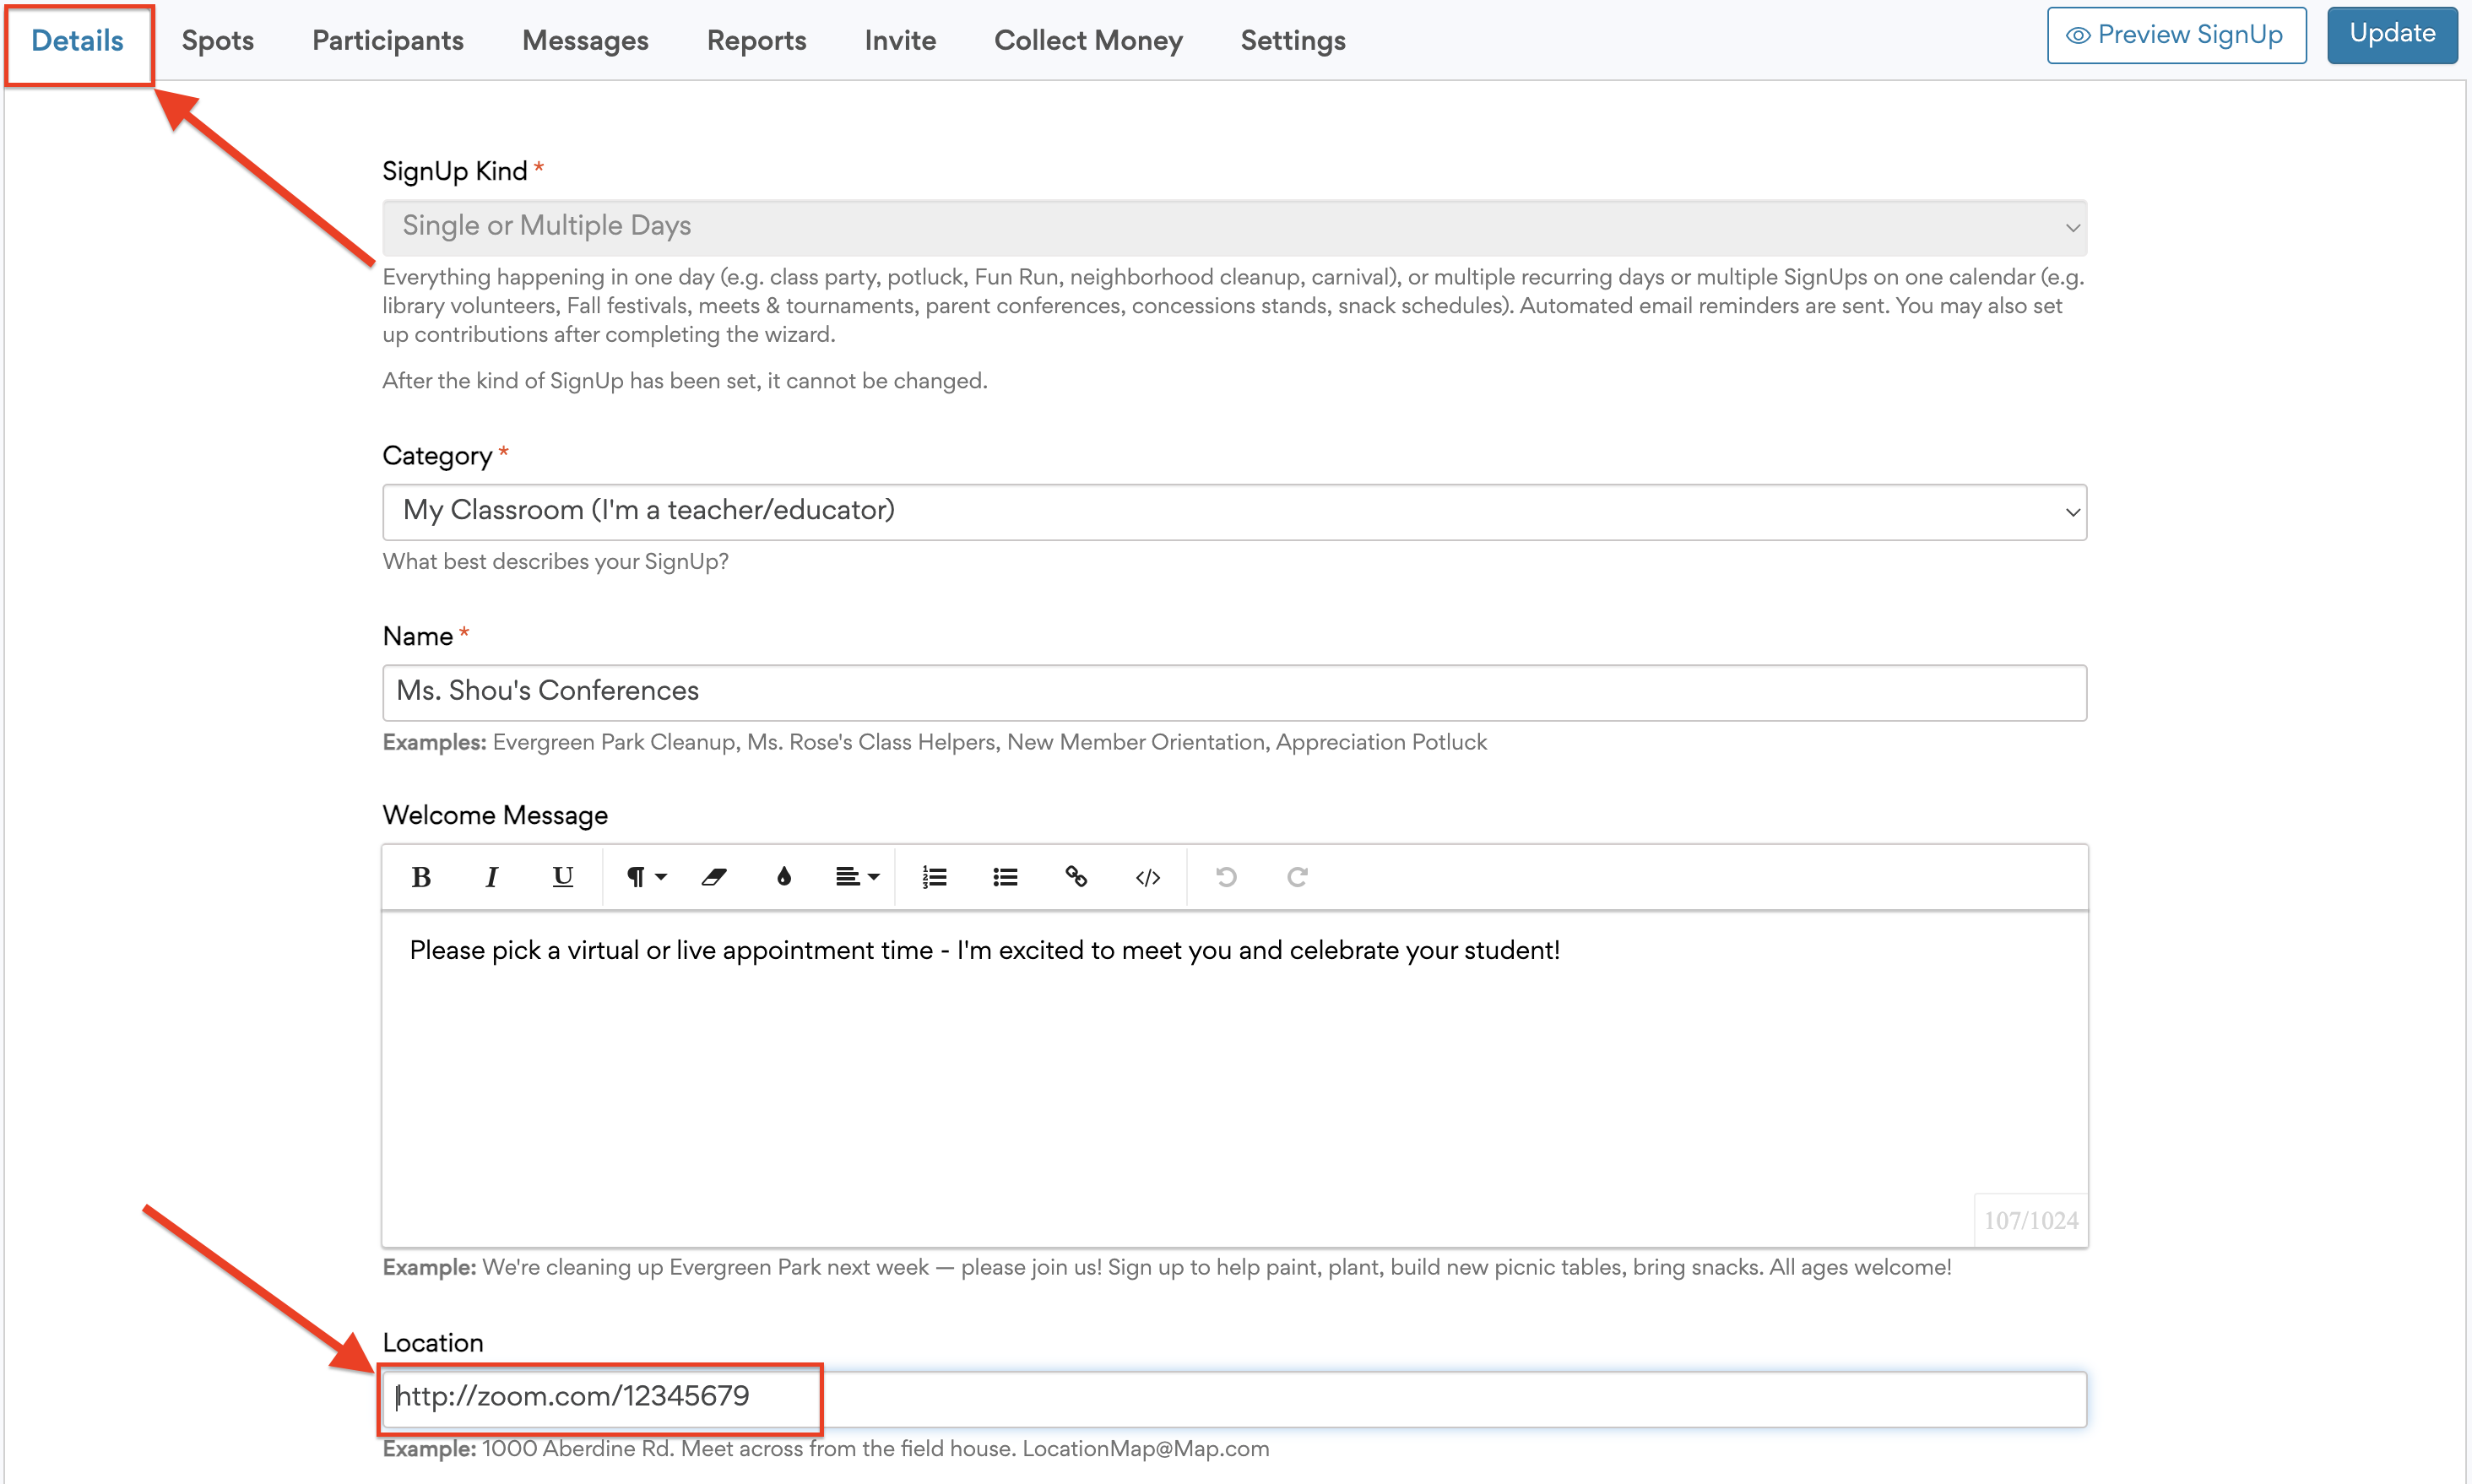
Task: Open the Category dropdown
Action: pyautogui.click(x=1234, y=512)
